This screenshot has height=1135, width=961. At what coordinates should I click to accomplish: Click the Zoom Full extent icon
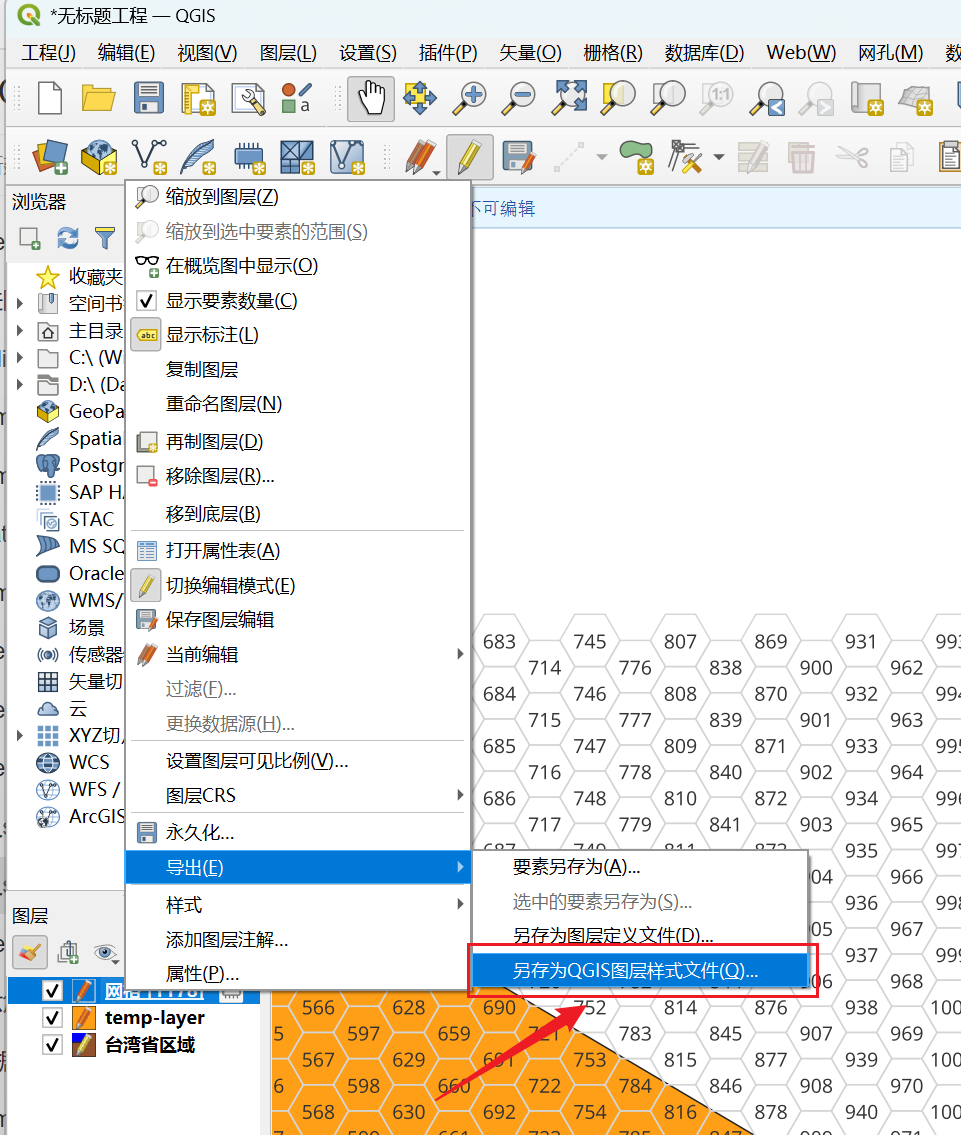570,98
